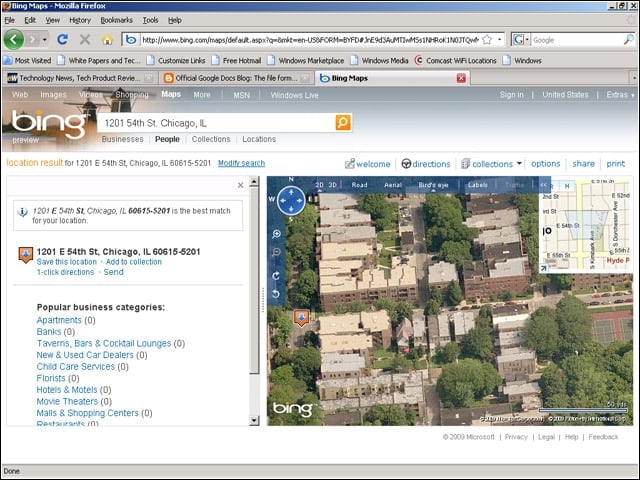Image resolution: width=640 pixels, height=480 pixels.
Task: Rotate the bird's eye view clockwise
Action: (276, 276)
